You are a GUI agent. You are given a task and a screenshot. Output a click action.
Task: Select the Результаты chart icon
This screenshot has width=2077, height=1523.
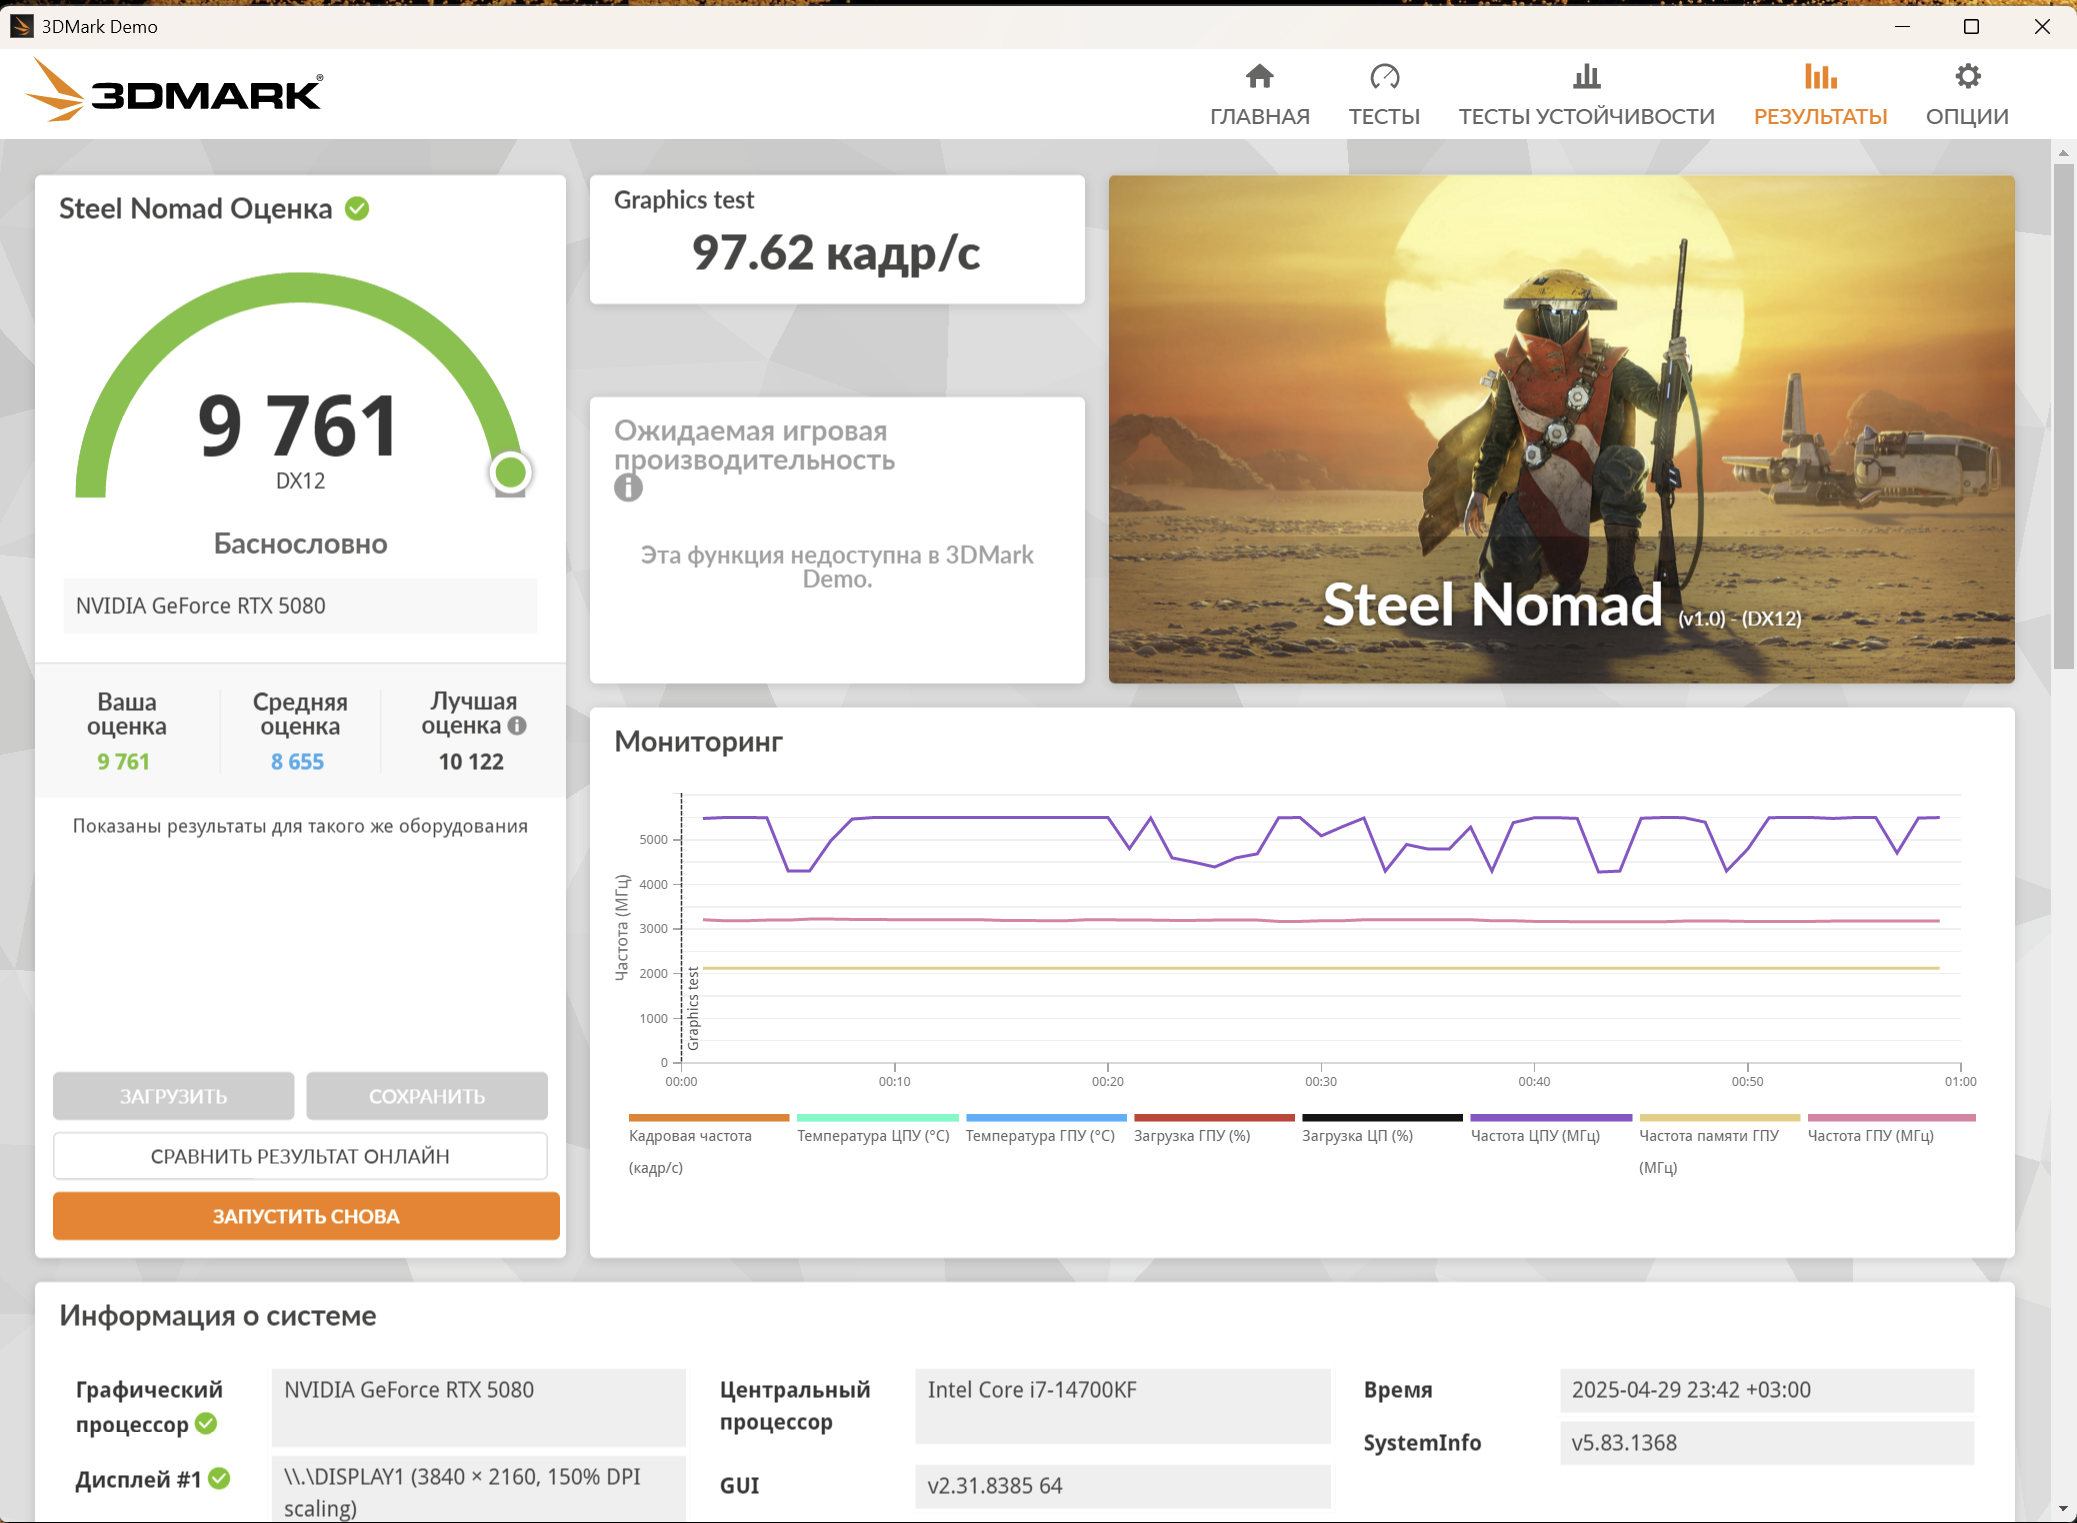point(1820,77)
